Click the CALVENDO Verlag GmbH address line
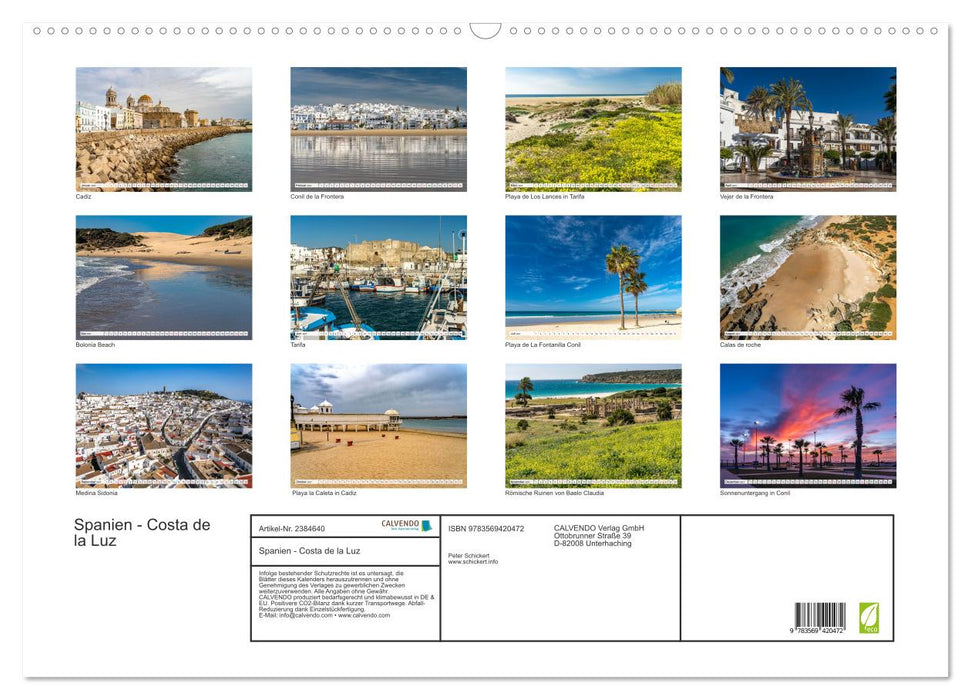This screenshot has width=971, height=700. [x=599, y=528]
